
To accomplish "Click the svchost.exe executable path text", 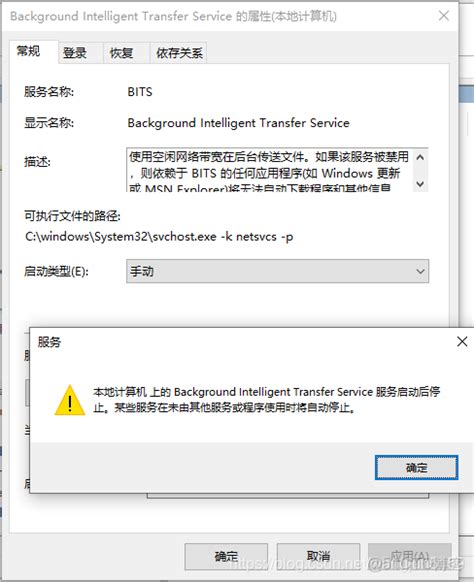I will [x=159, y=236].
